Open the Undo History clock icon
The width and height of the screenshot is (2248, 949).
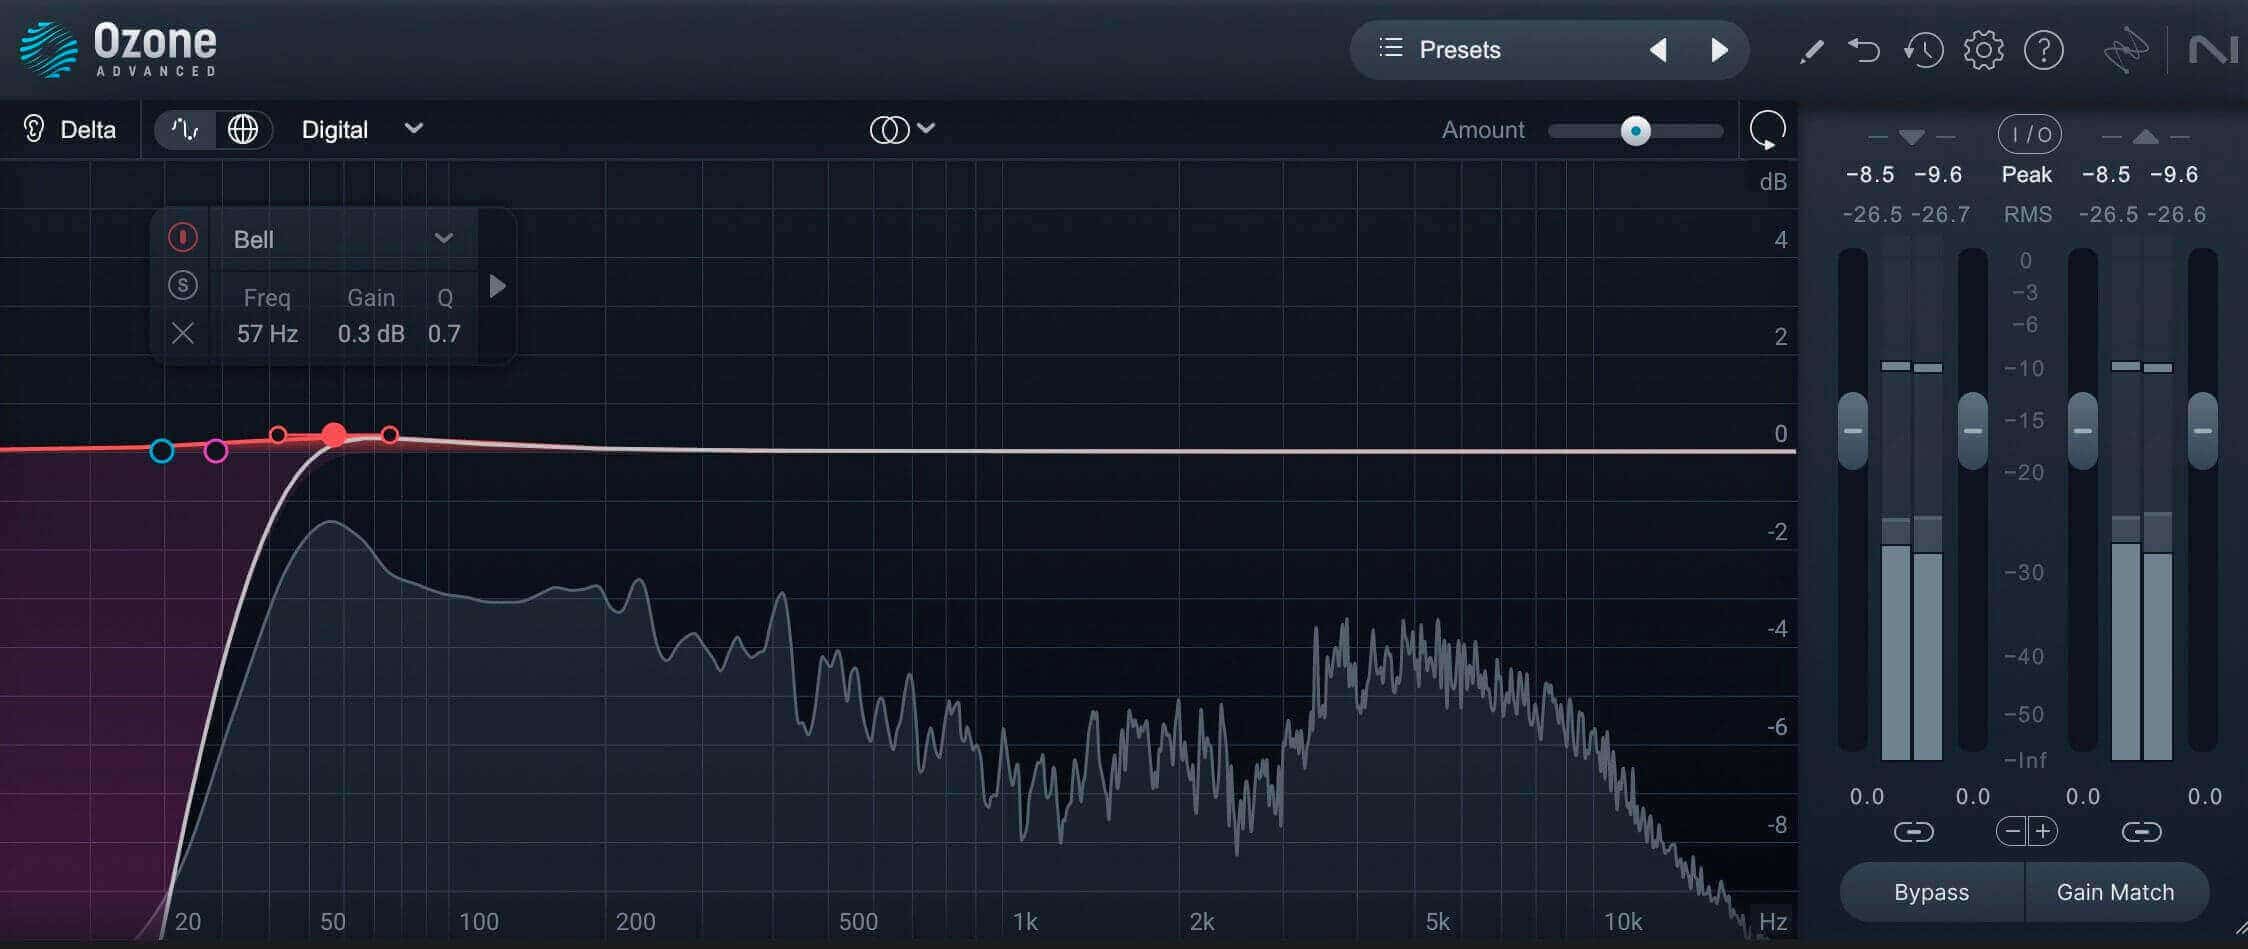point(1923,50)
